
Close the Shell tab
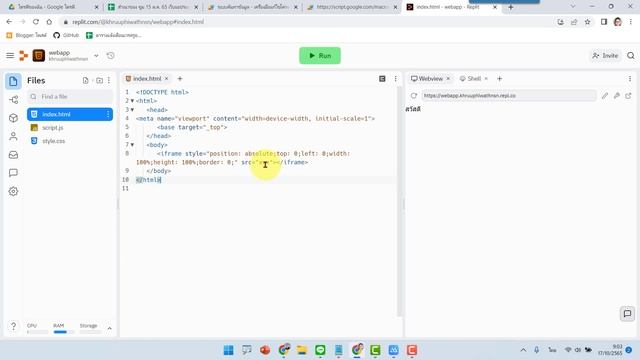coord(486,78)
